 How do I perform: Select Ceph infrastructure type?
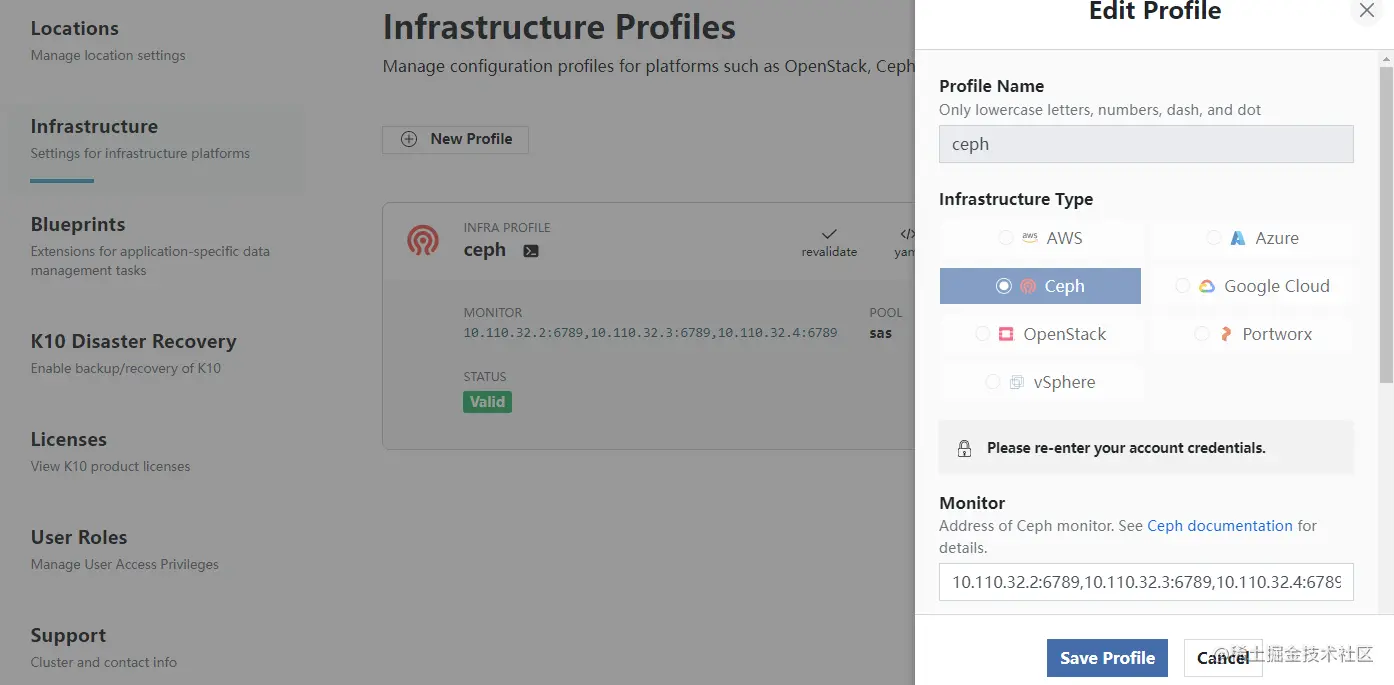click(1040, 286)
